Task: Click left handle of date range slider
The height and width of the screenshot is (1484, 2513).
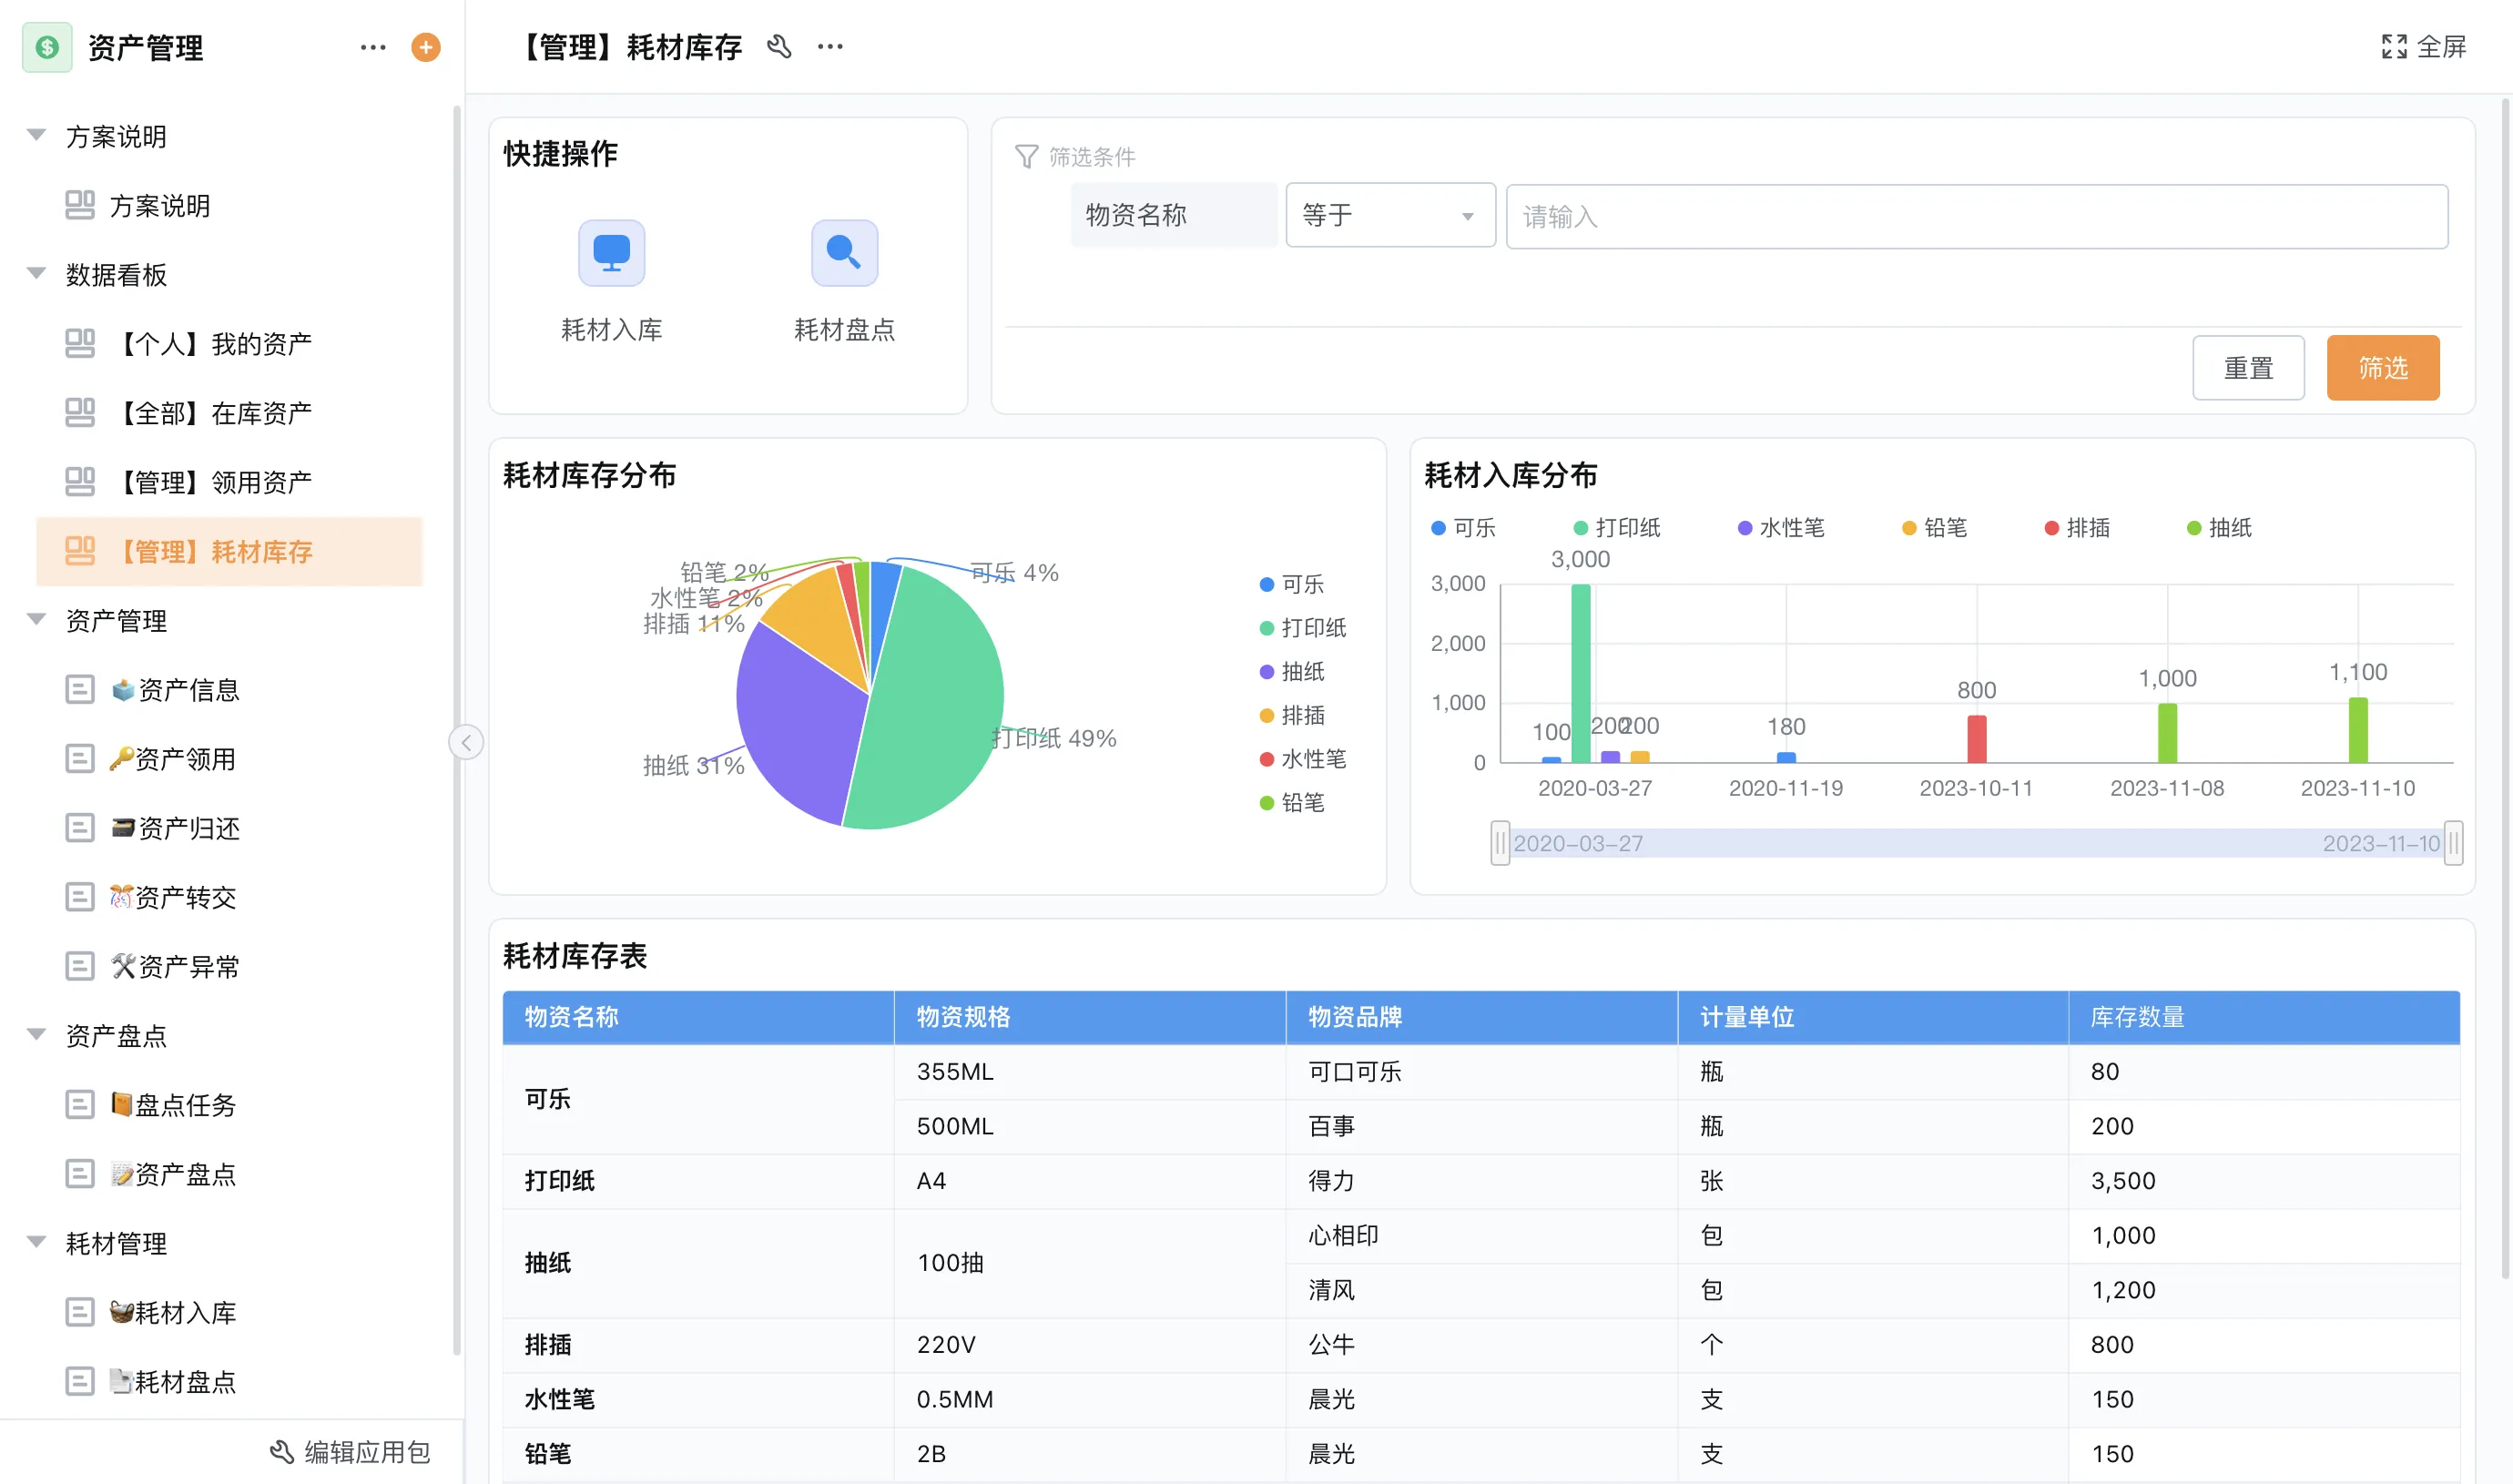Action: coord(1500,843)
